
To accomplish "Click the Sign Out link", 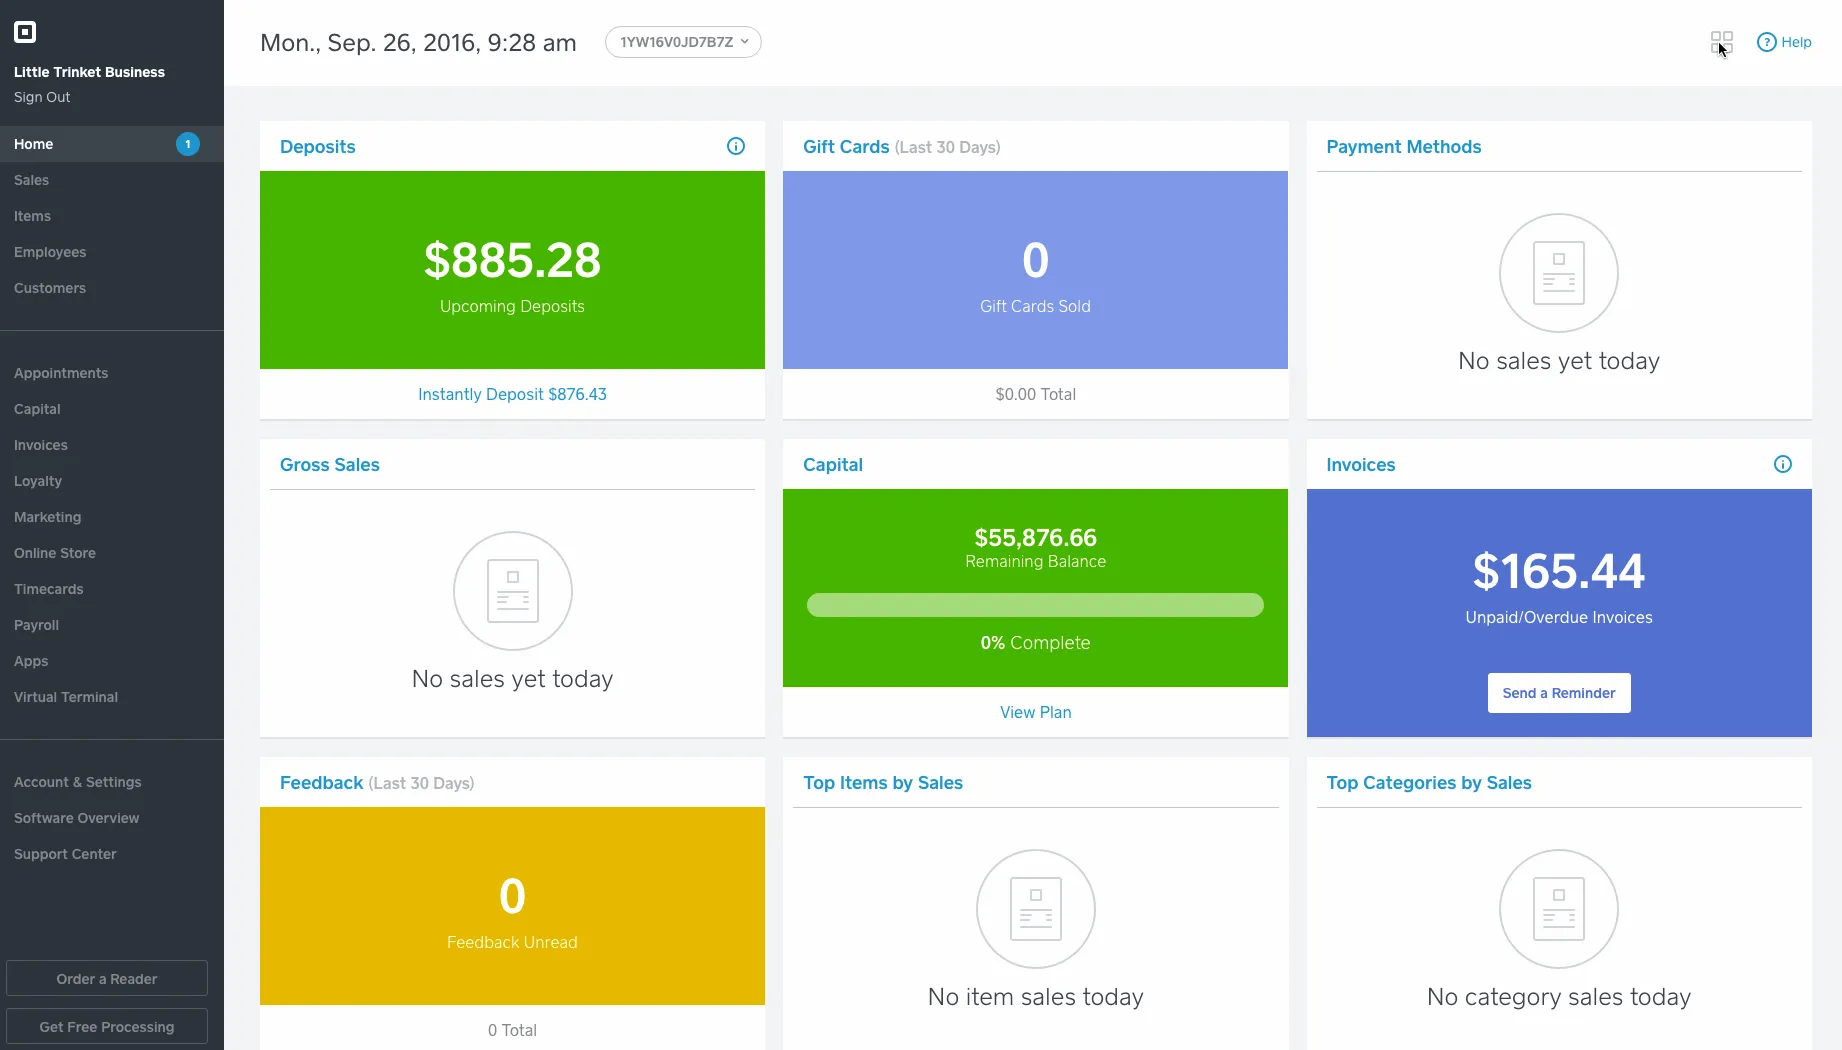I will coord(42,97).
